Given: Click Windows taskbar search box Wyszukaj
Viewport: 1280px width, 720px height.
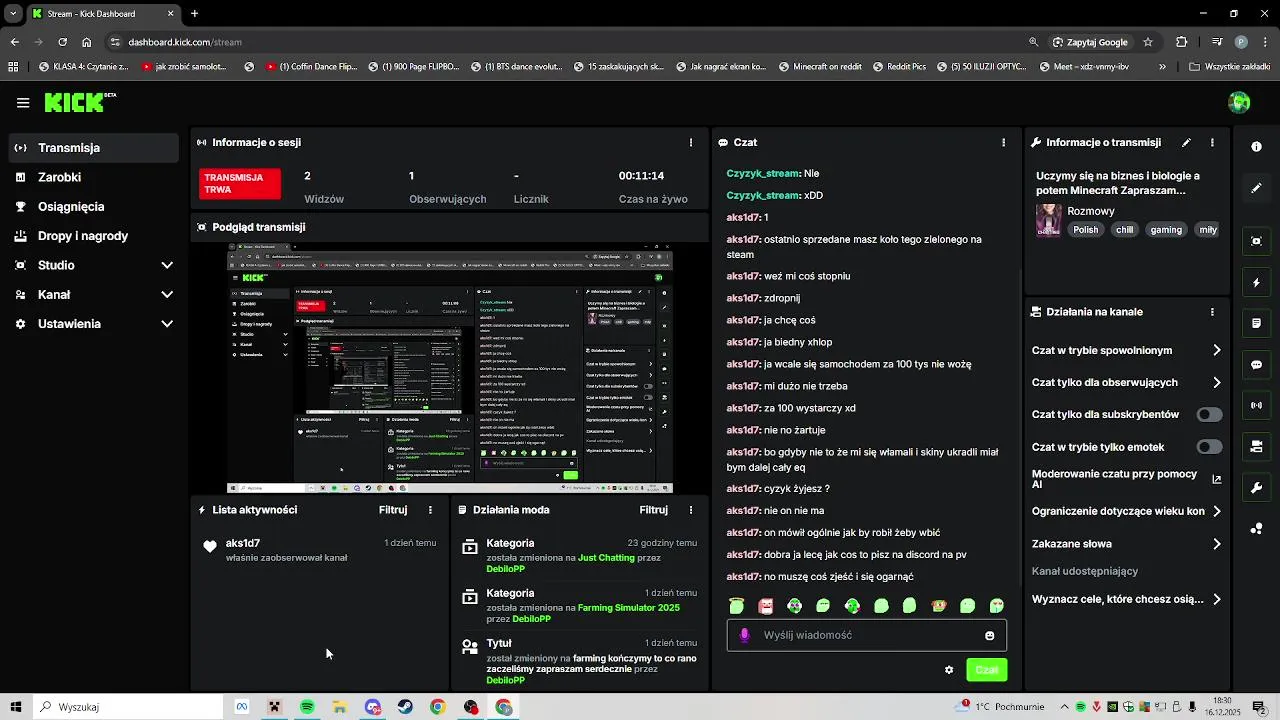Looking at the screenshot, I should coord(128,707).
